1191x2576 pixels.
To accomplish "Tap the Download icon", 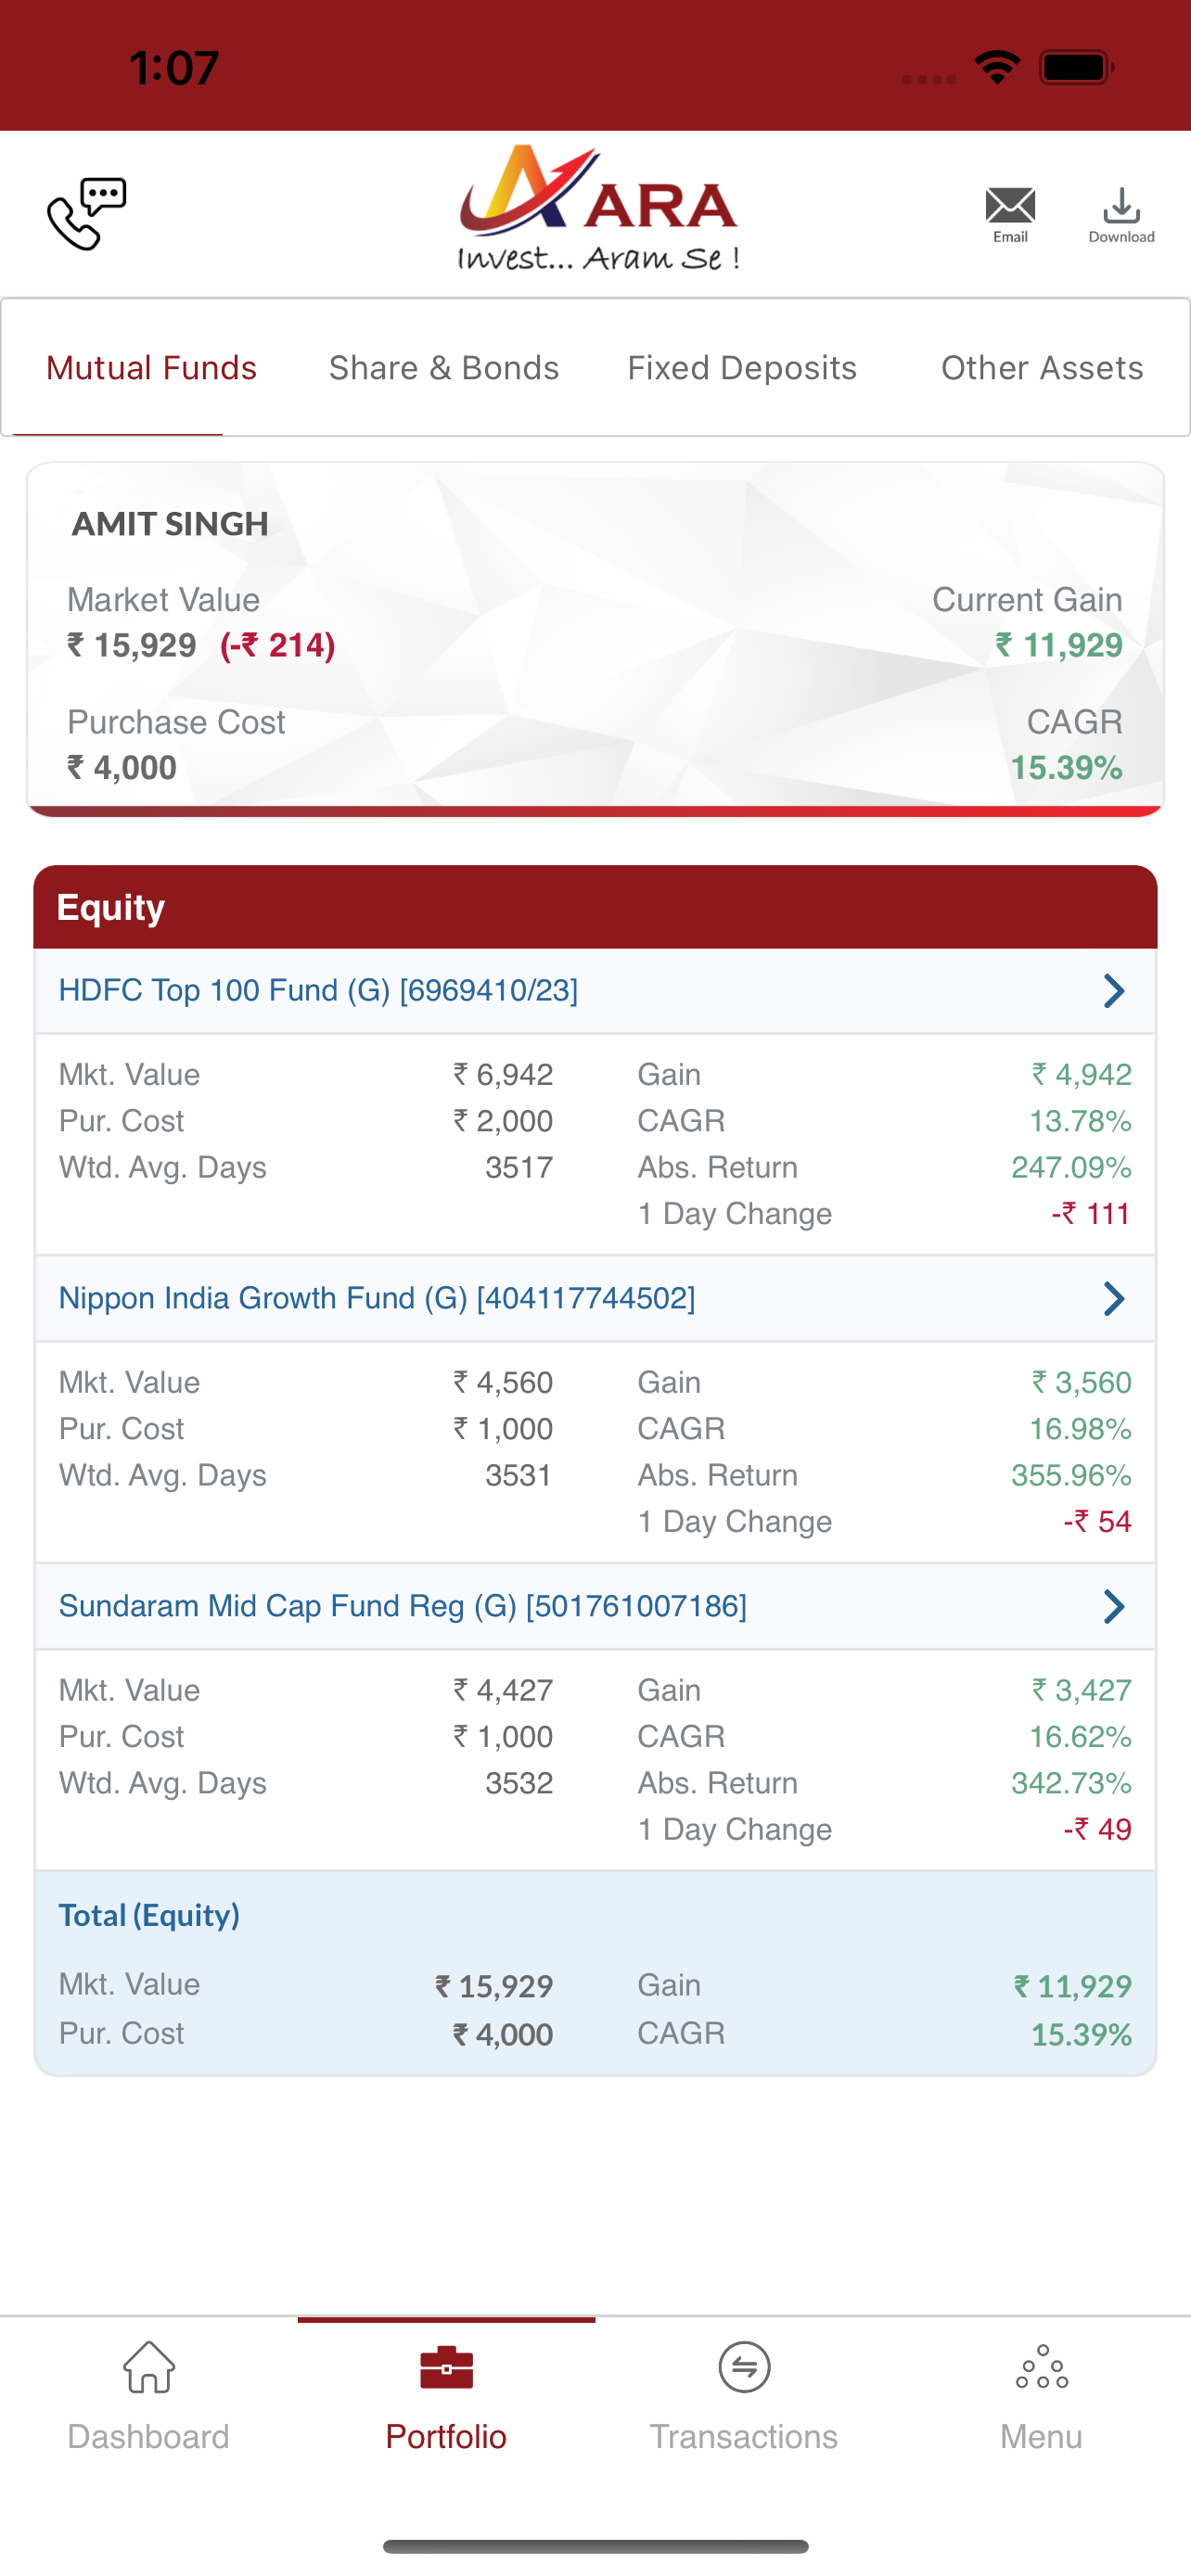I will point(1121,213).
